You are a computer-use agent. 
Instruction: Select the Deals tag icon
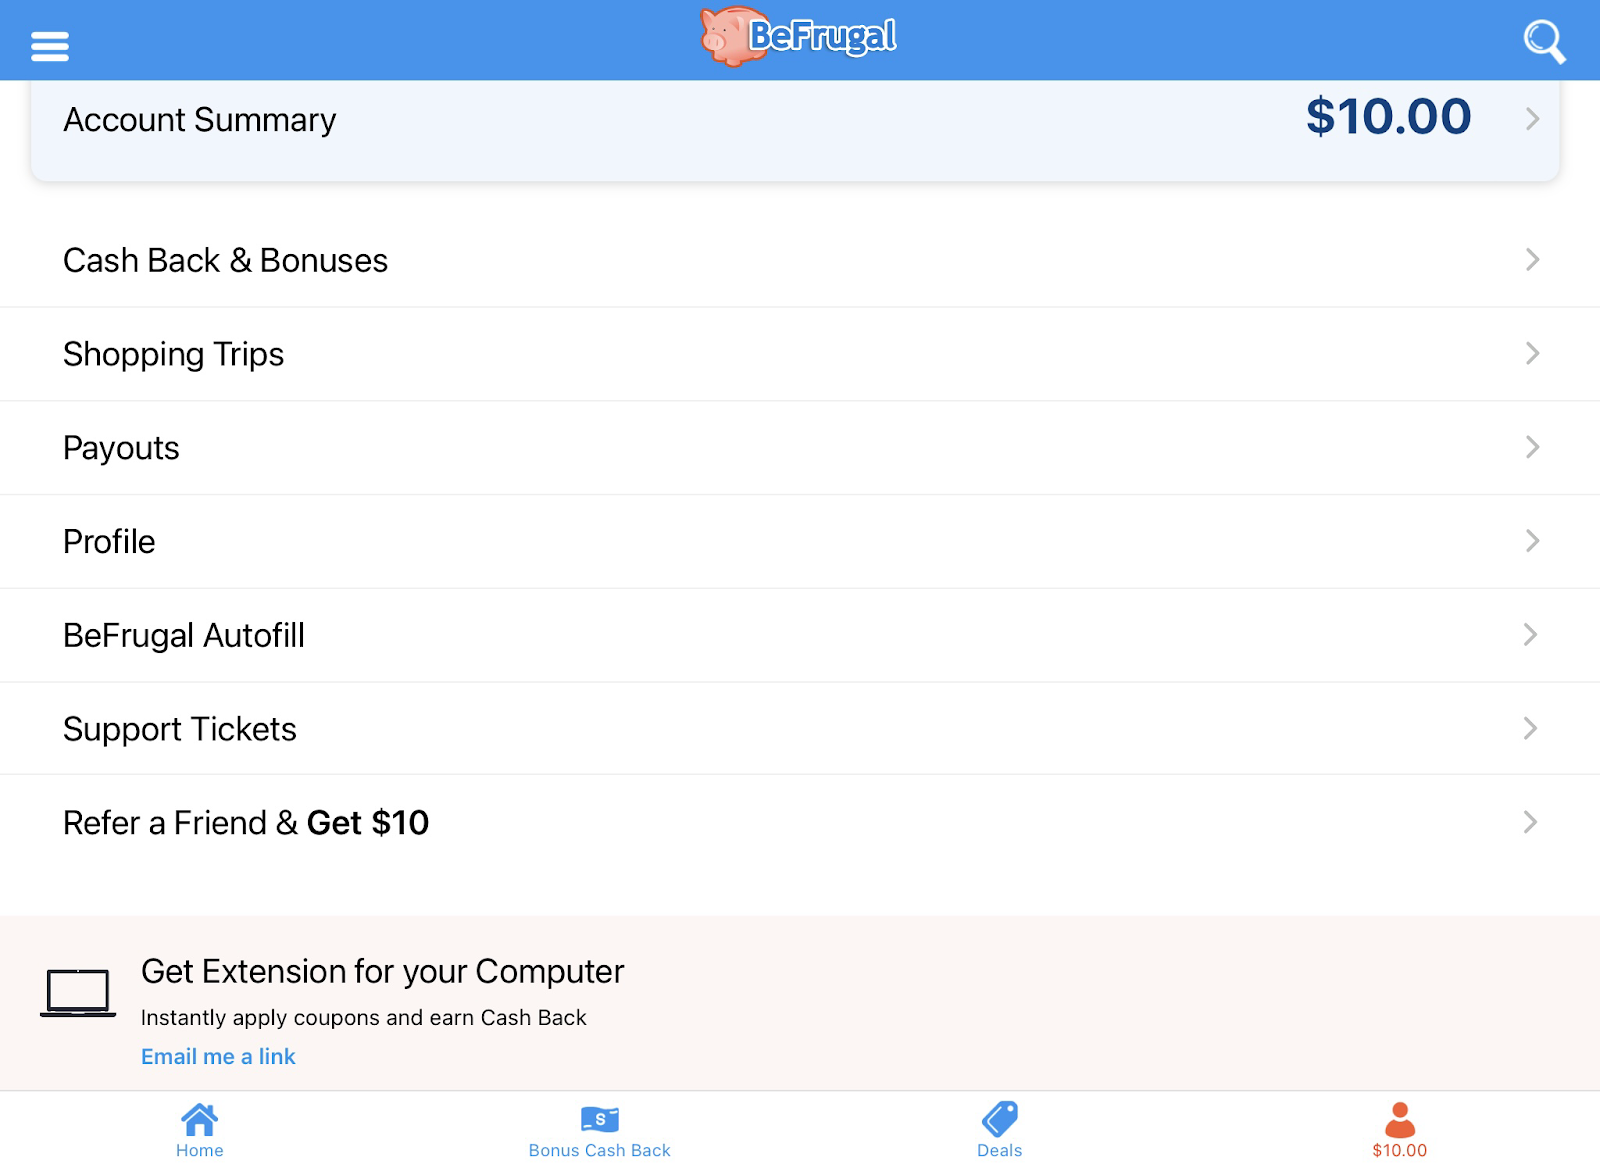pos(999,1119)
